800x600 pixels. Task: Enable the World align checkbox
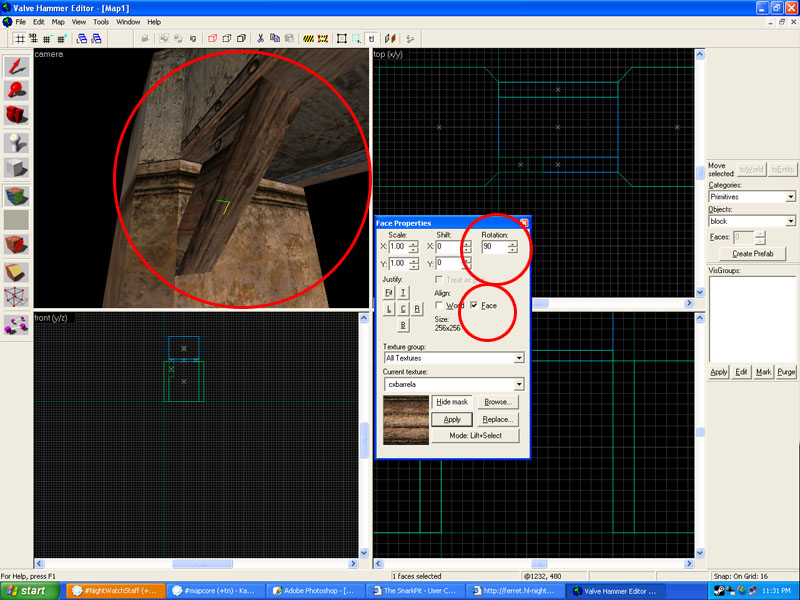[x=440, y=305]
